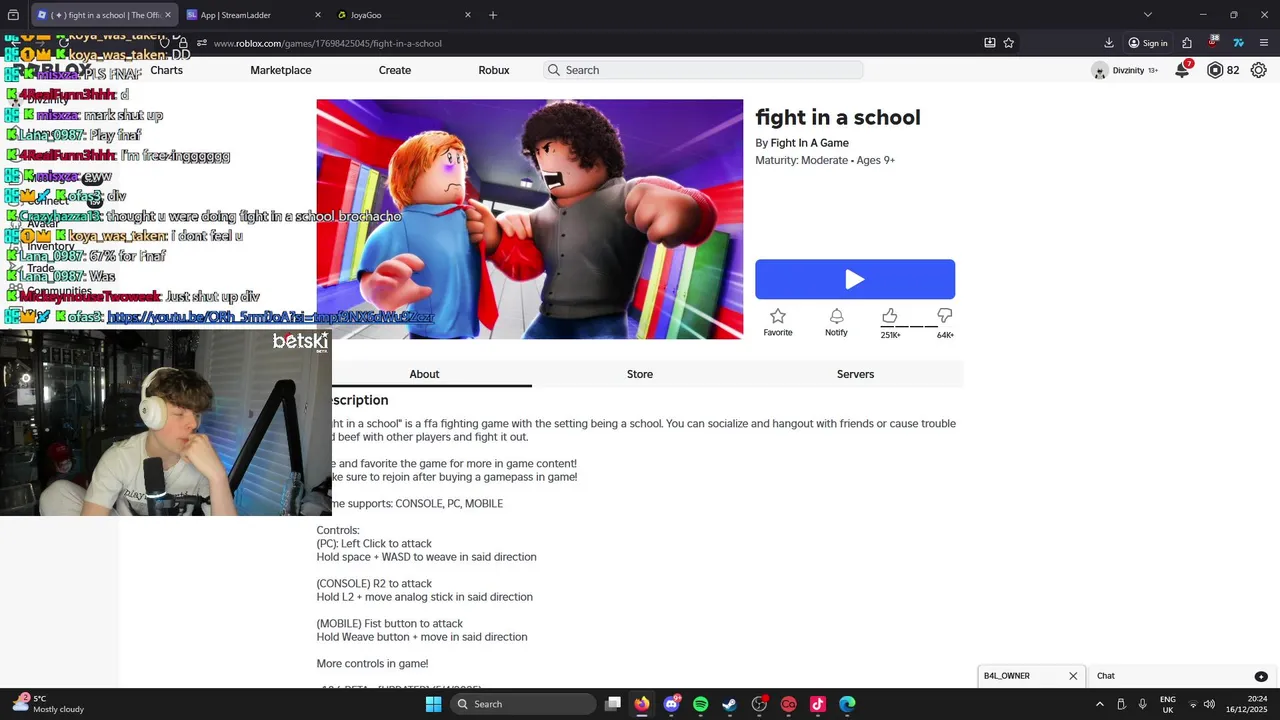Image resolution: width=1280 pixels, height=720 pixels.
Task: Bookmark this page with star icon
Action: (1009, 43)
